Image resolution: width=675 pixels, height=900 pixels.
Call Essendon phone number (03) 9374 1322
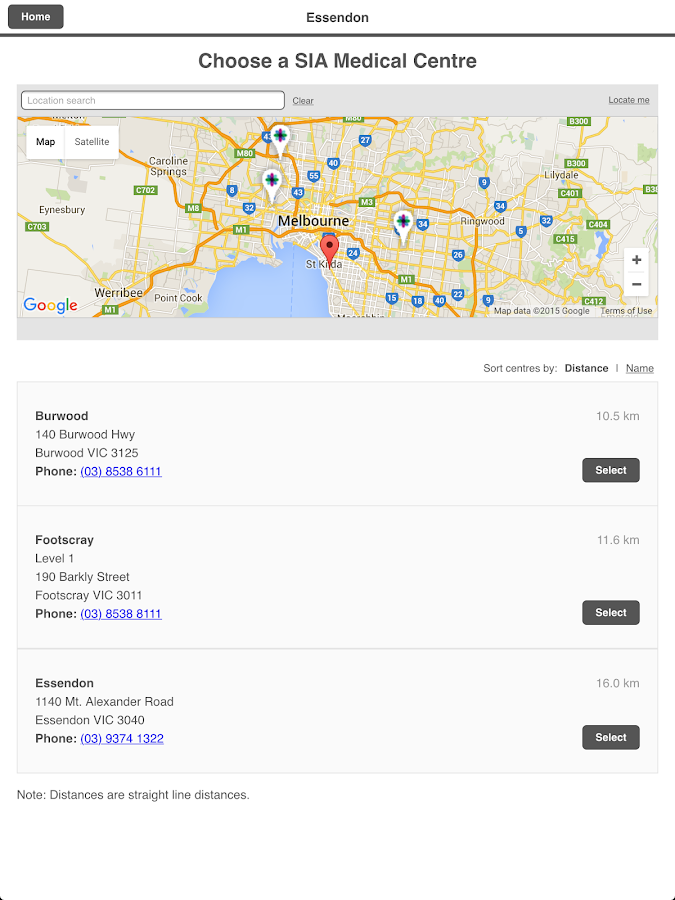[x=122, y=738]
